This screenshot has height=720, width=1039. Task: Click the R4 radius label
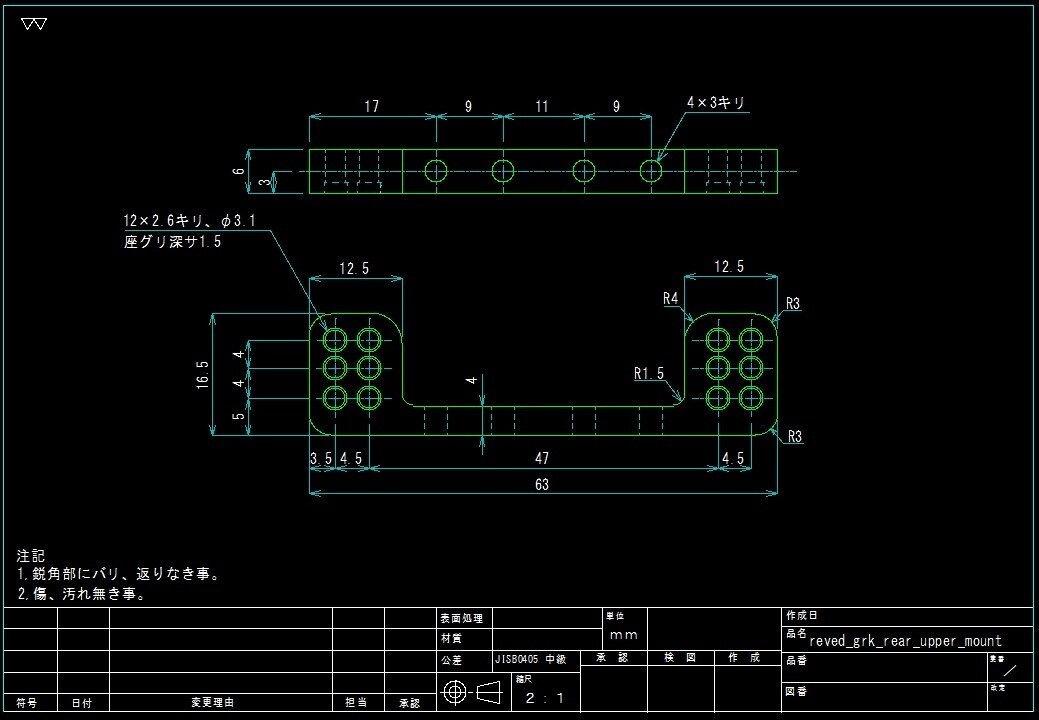coord(671,299)
